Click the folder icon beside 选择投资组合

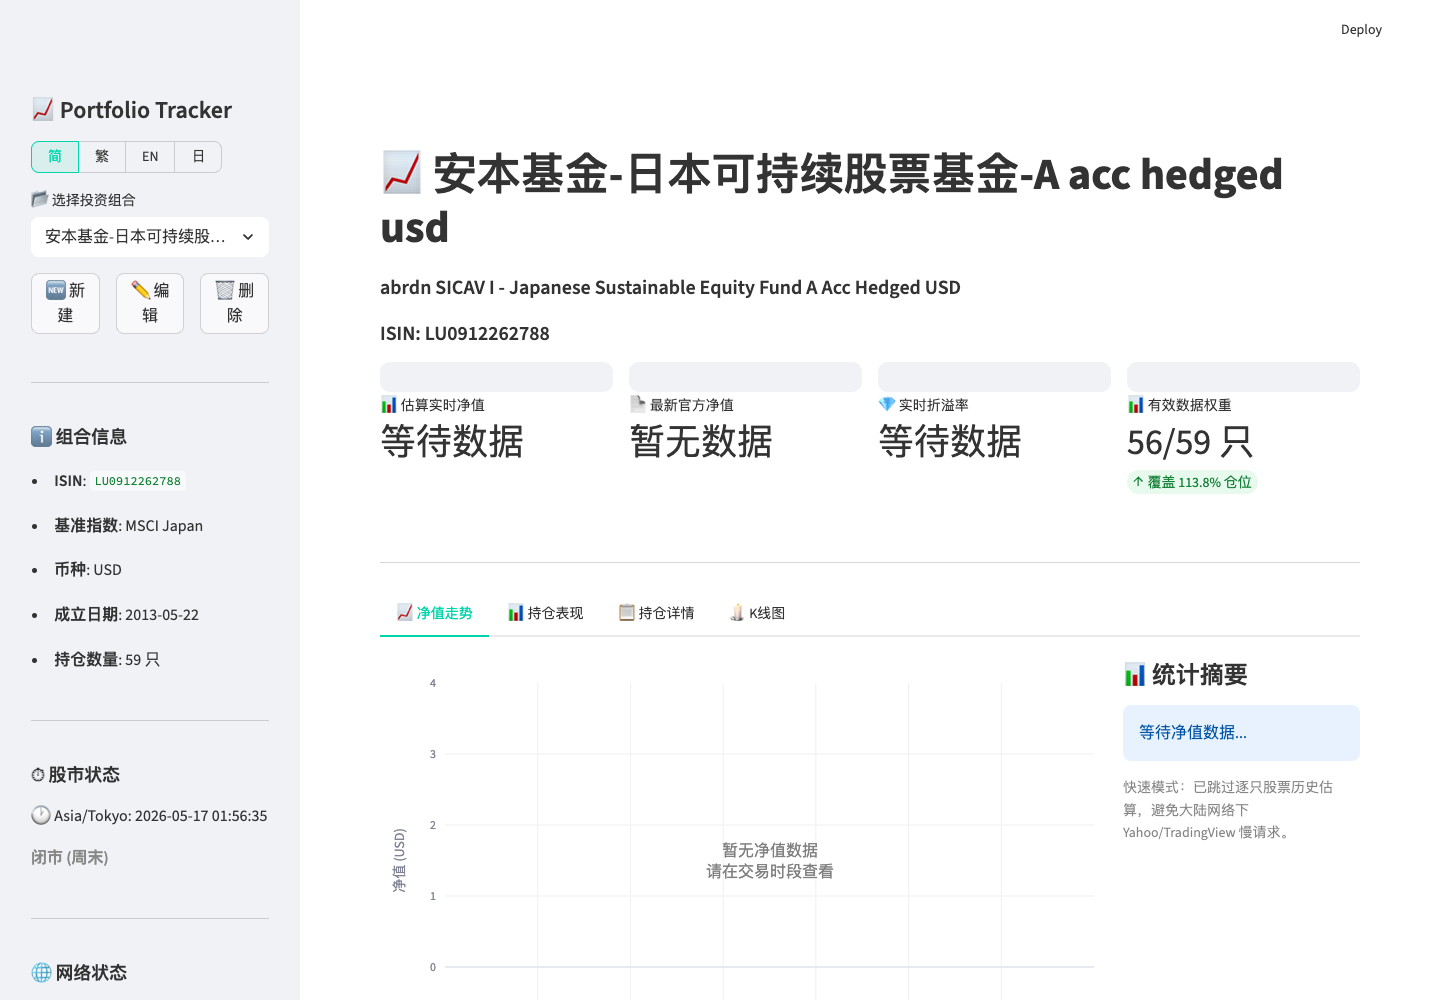coord(39,199)
